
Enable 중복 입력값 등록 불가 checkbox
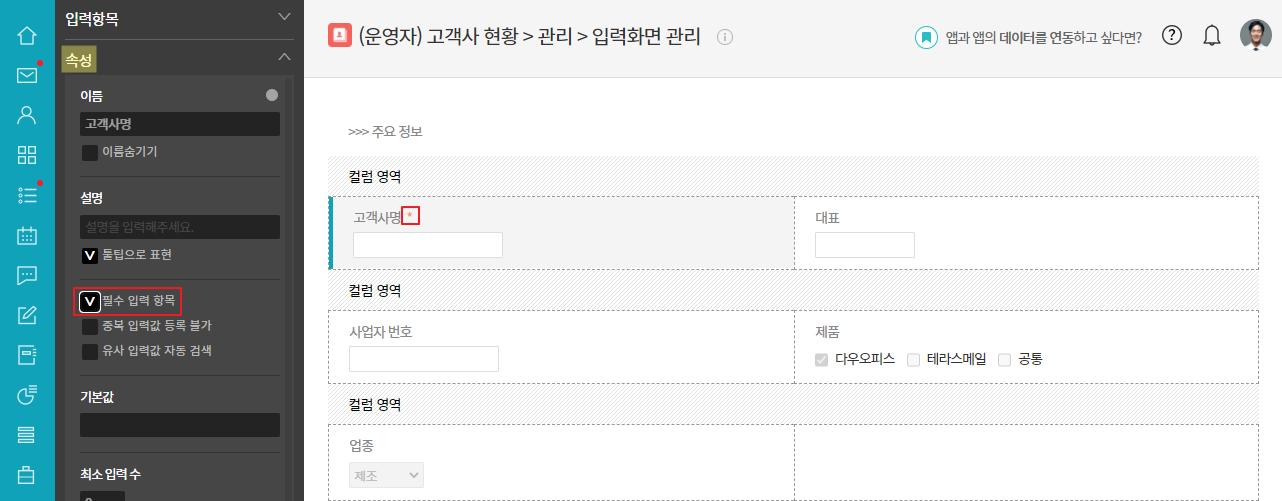tap(90, 326)
